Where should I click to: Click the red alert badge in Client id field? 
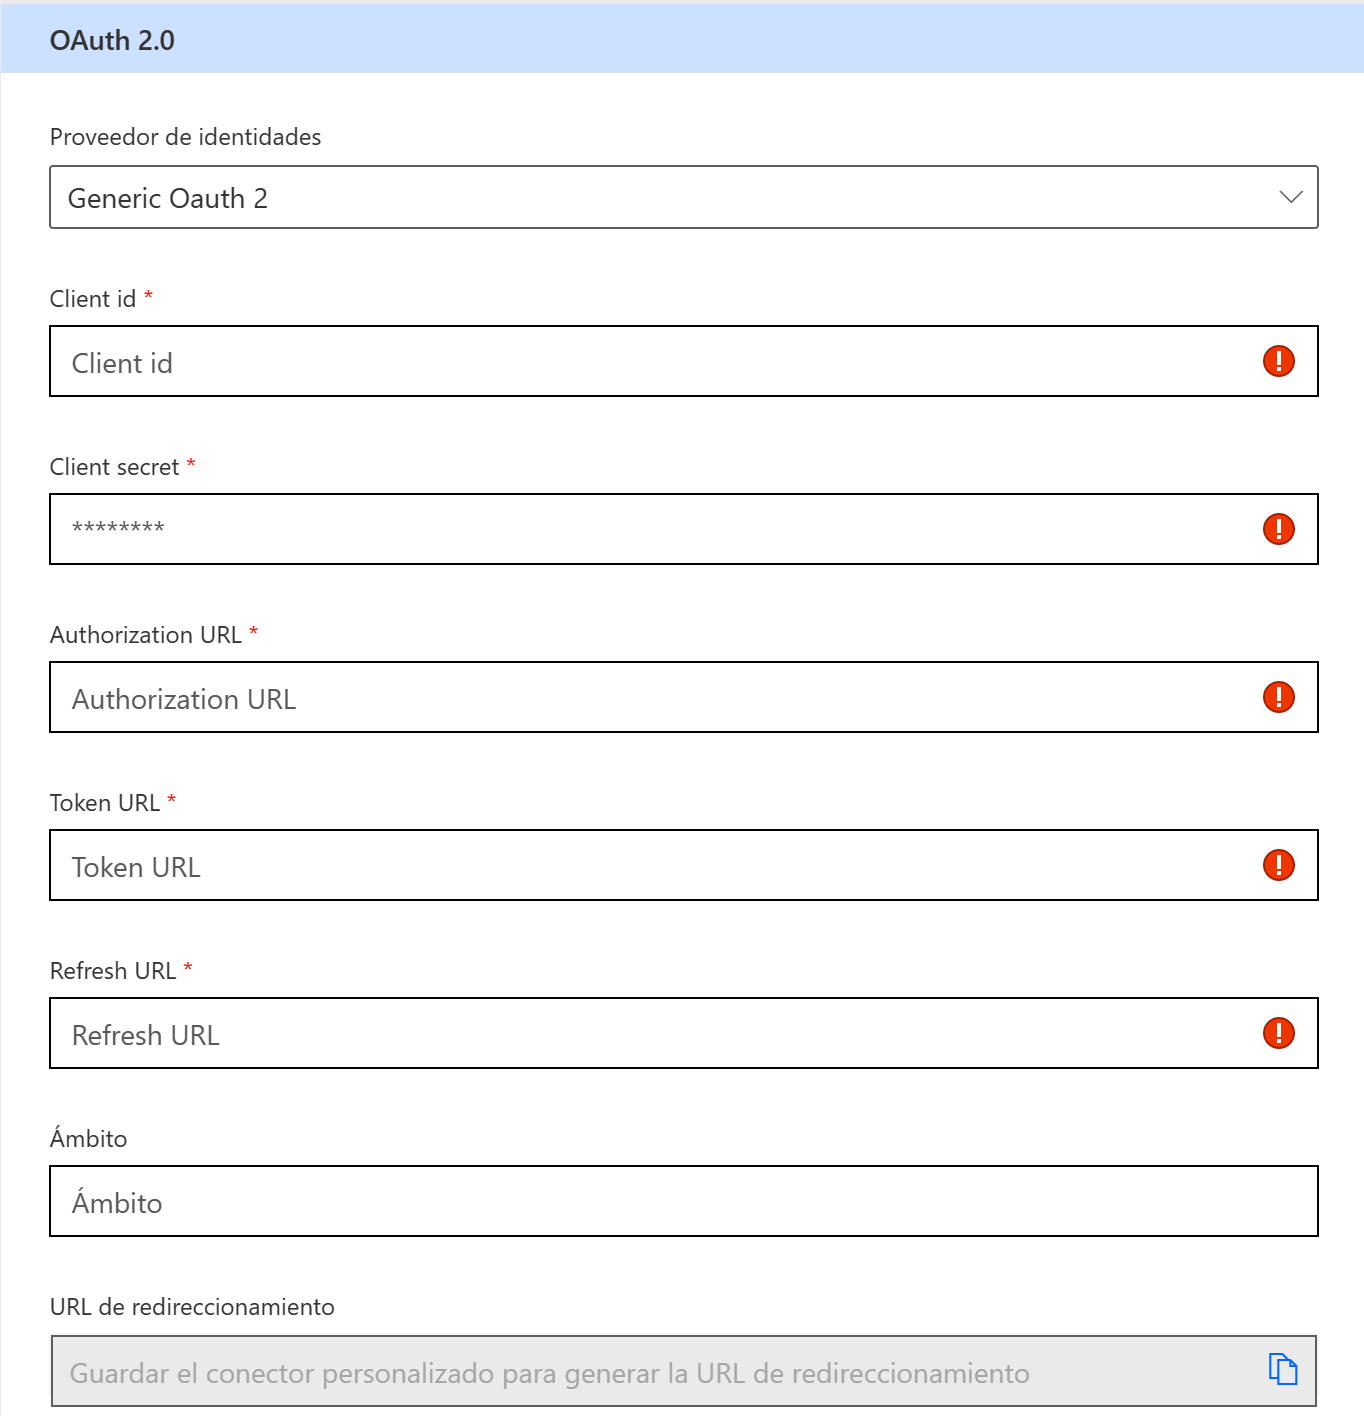pyautogui.click(x=1278, y=361)
